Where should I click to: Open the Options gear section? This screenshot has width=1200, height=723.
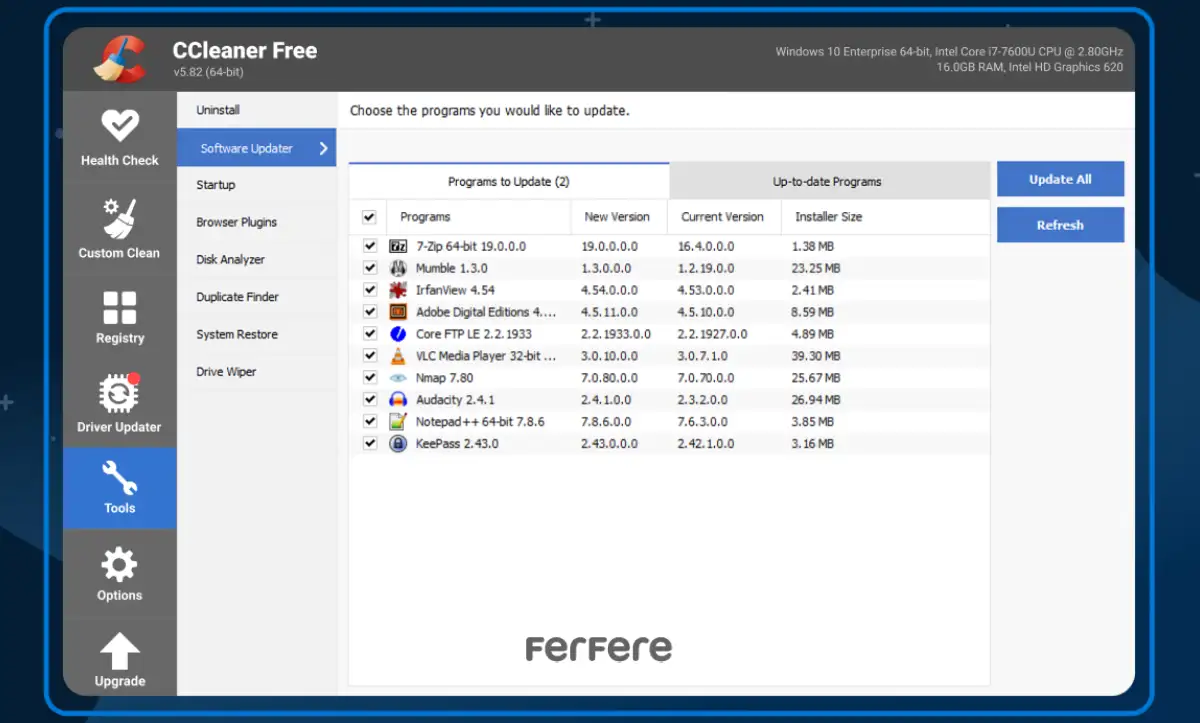119,574
